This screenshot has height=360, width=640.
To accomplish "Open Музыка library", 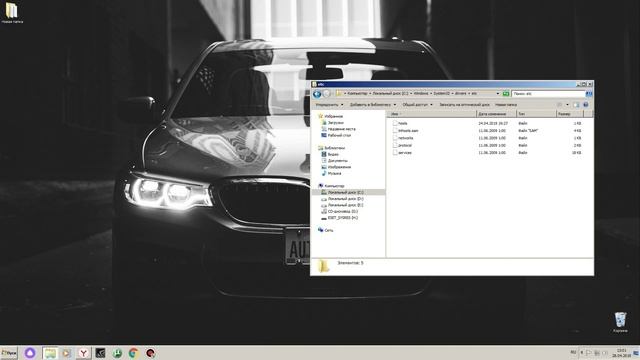I will tap(331, 173).
